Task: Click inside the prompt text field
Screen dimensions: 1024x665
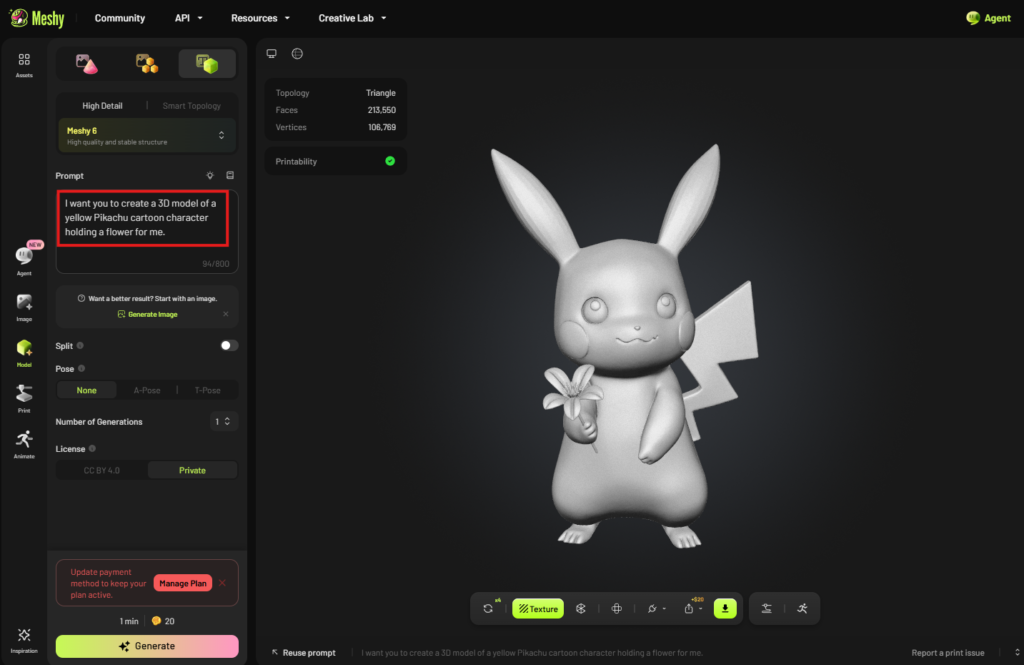Action: (x=147, y=231)
